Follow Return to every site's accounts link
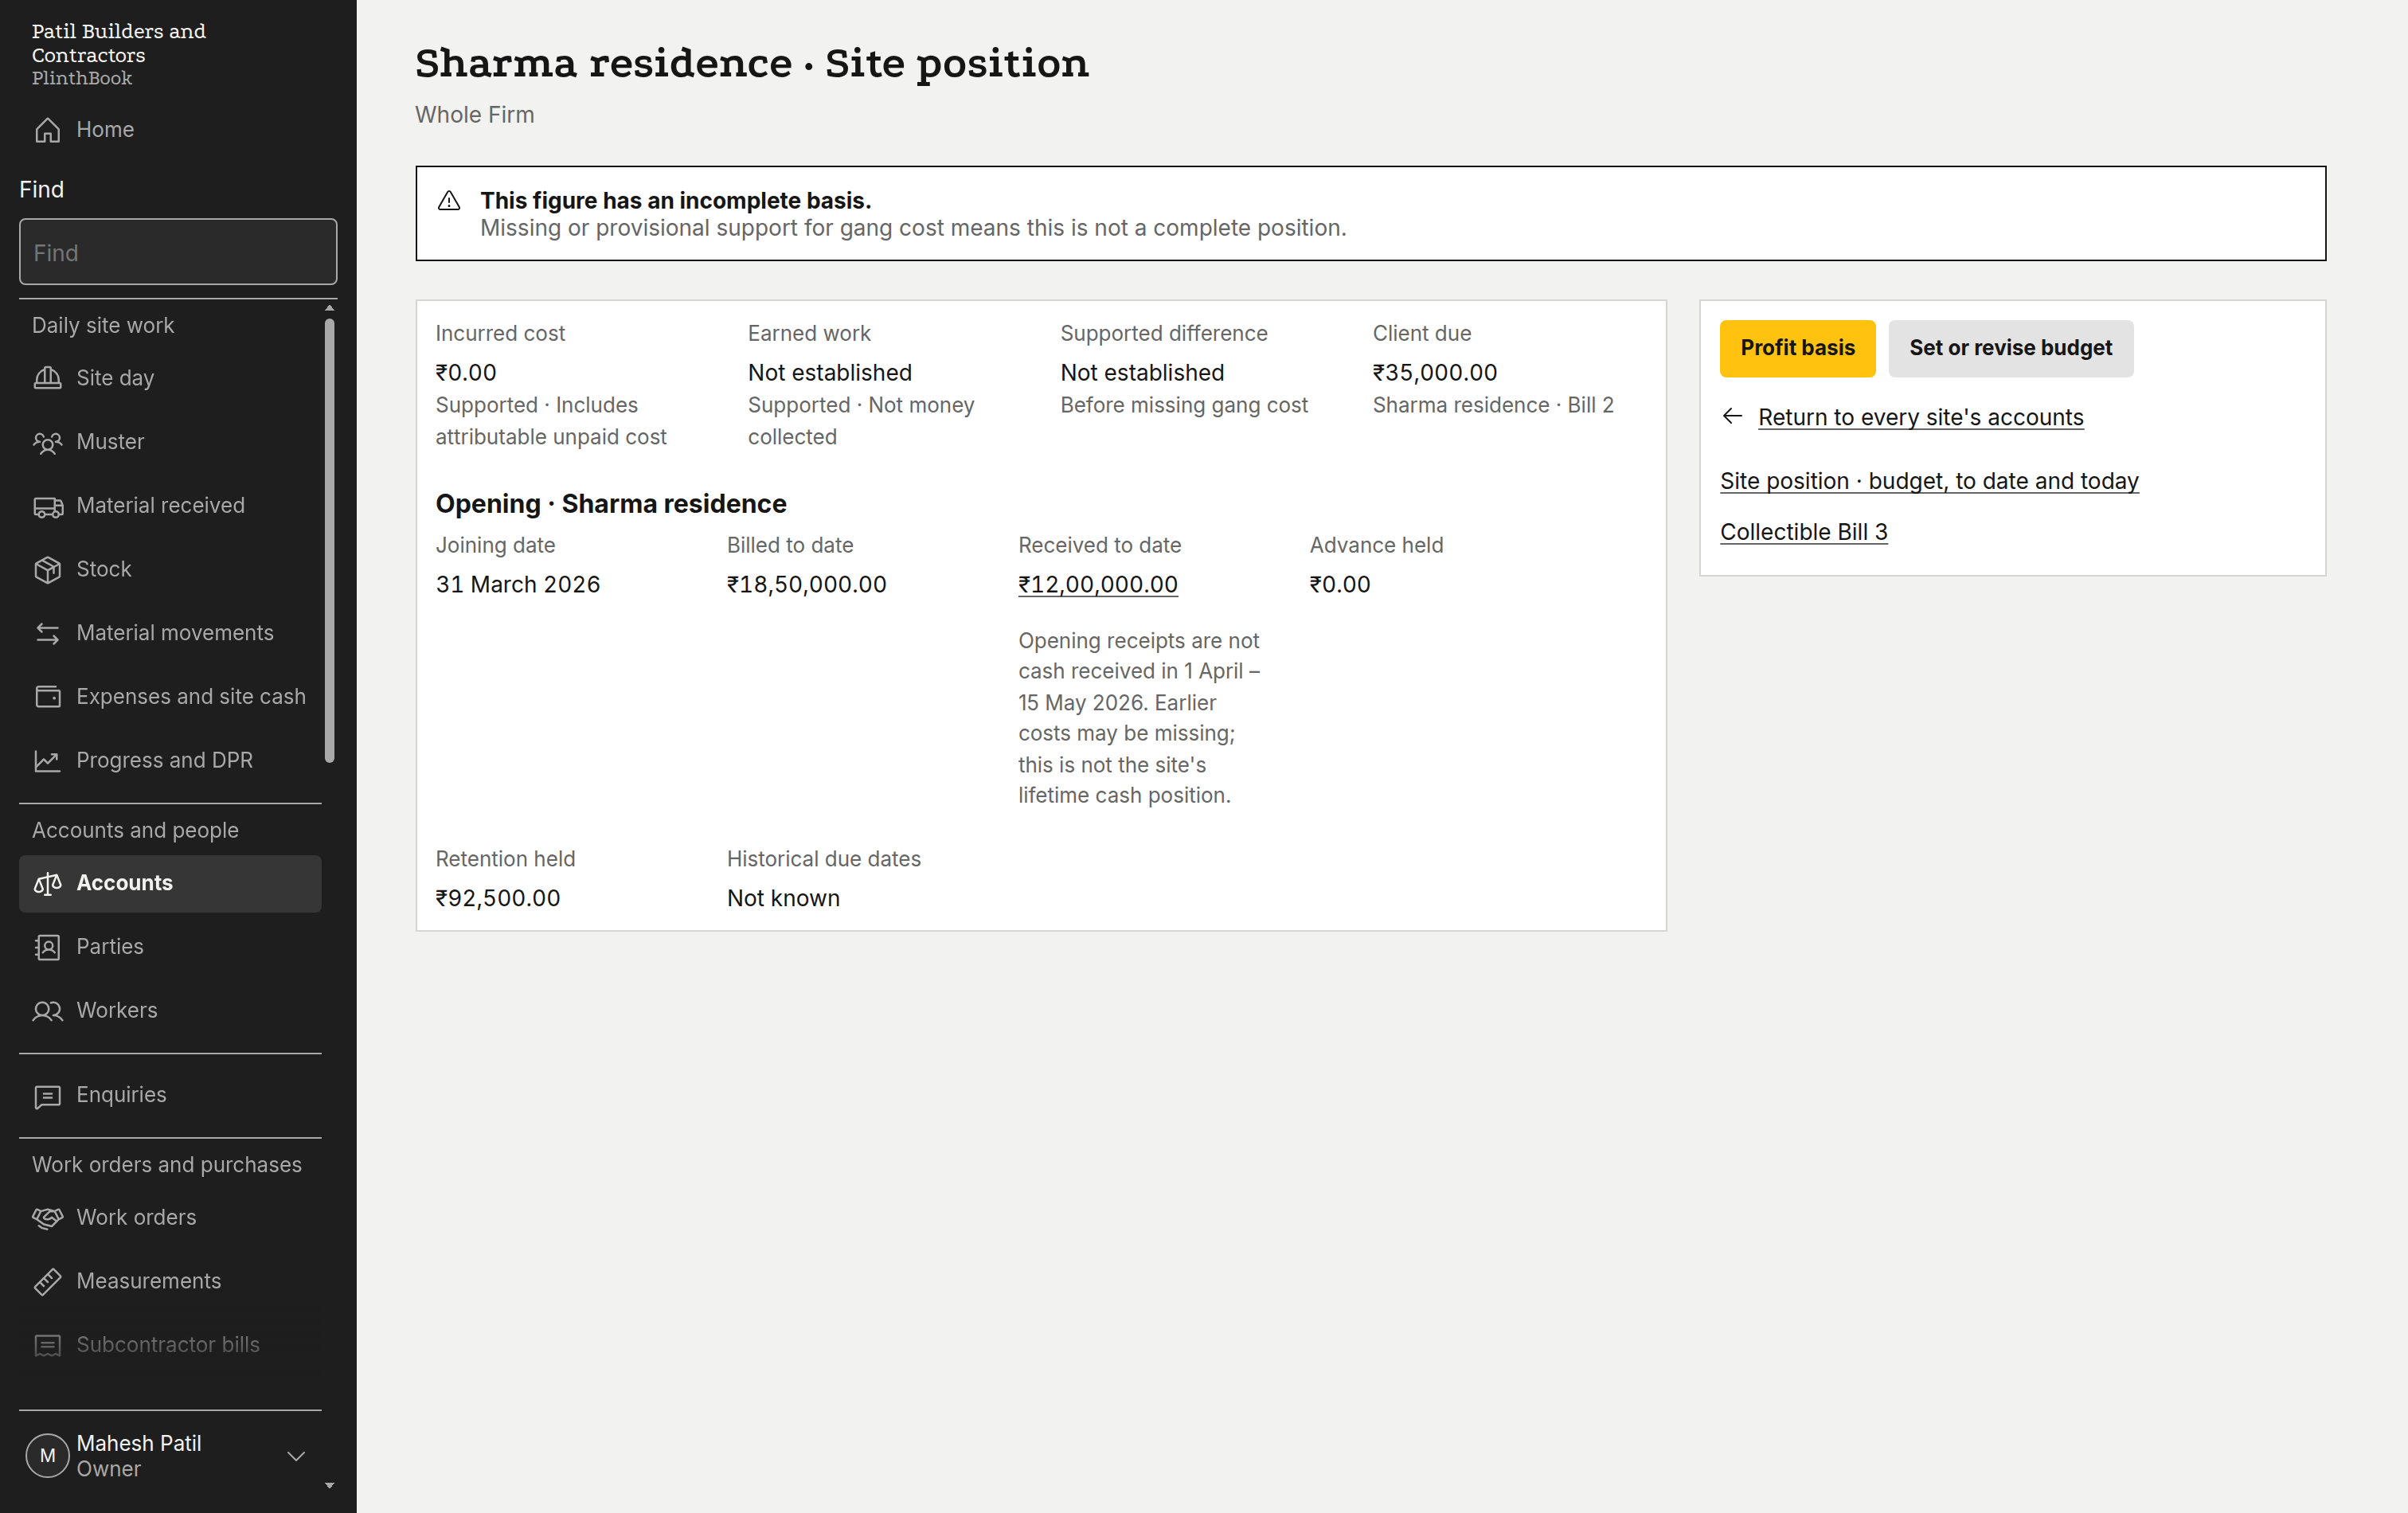The height and width of the screenshot is (1513, 2408). tap(1920, 417)
